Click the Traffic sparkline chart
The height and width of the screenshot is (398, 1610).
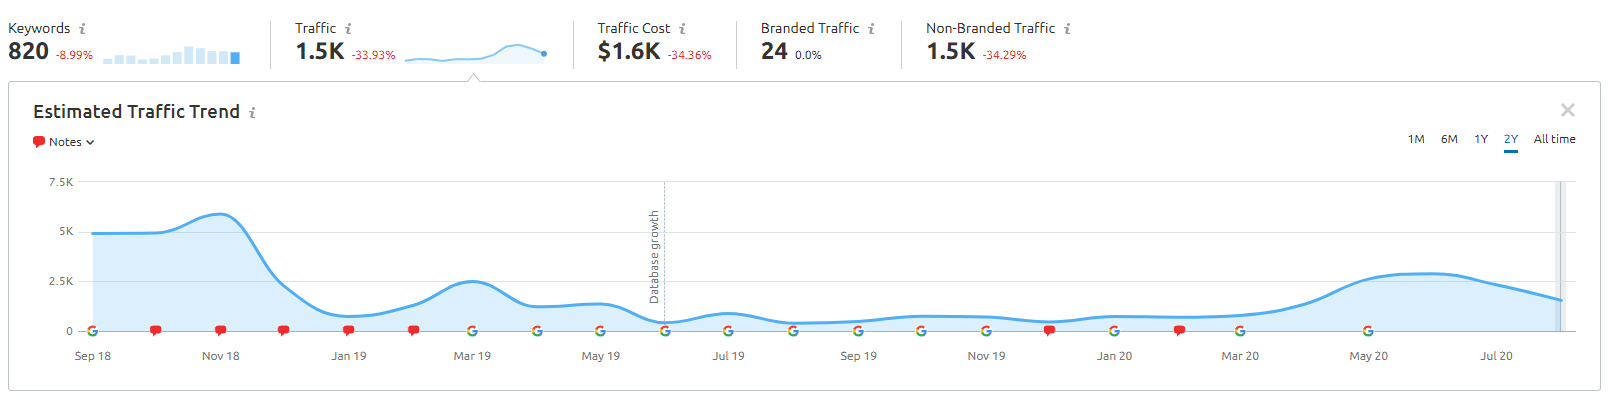476,53
